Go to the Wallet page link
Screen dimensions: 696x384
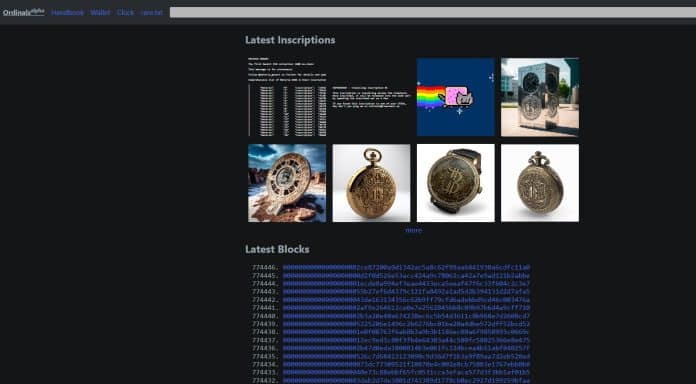(x=100, y=12)
